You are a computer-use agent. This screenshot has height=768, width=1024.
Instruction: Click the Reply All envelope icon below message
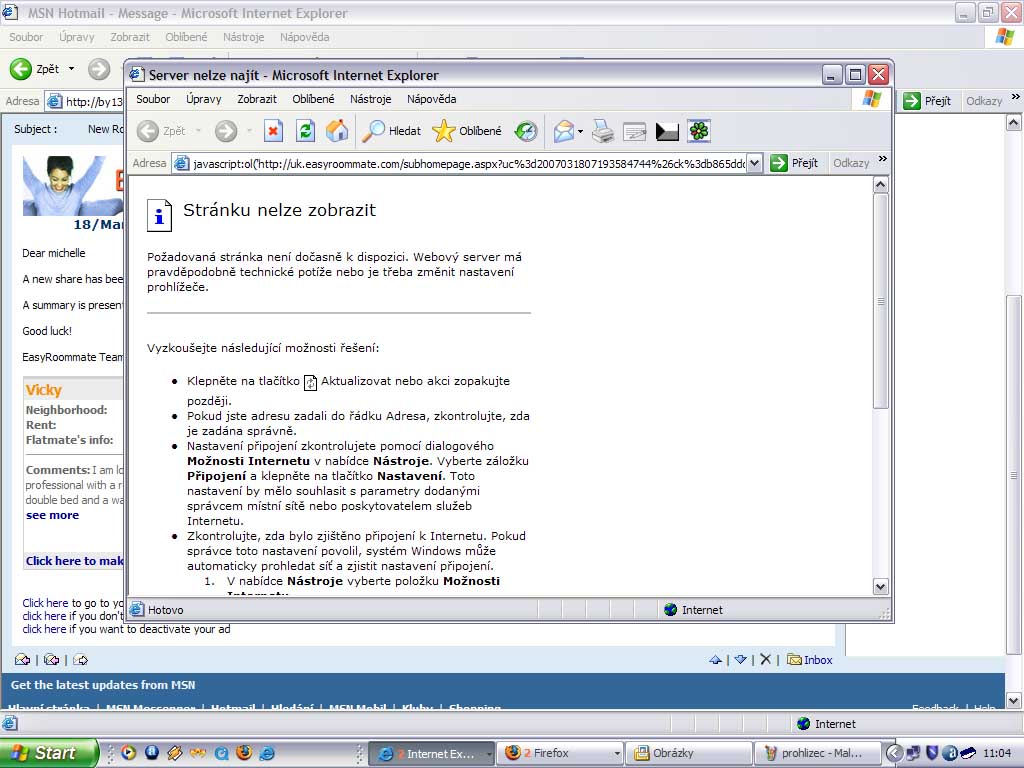coord(52,660)
